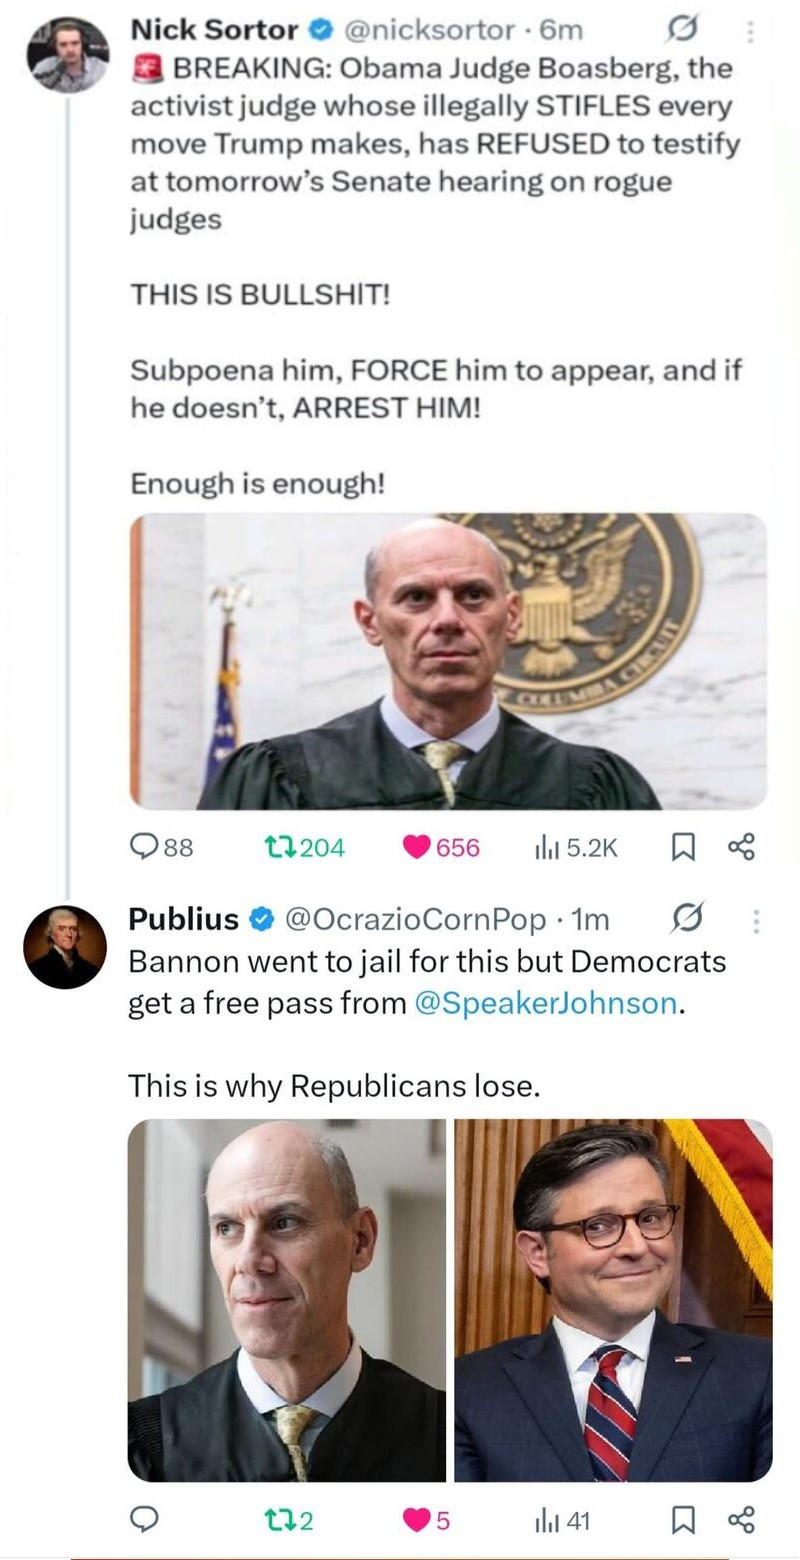The height and width of the screenshot is (1560, 800).
Task: Bookmark Publius's reply
Action: pos(682,1520)
